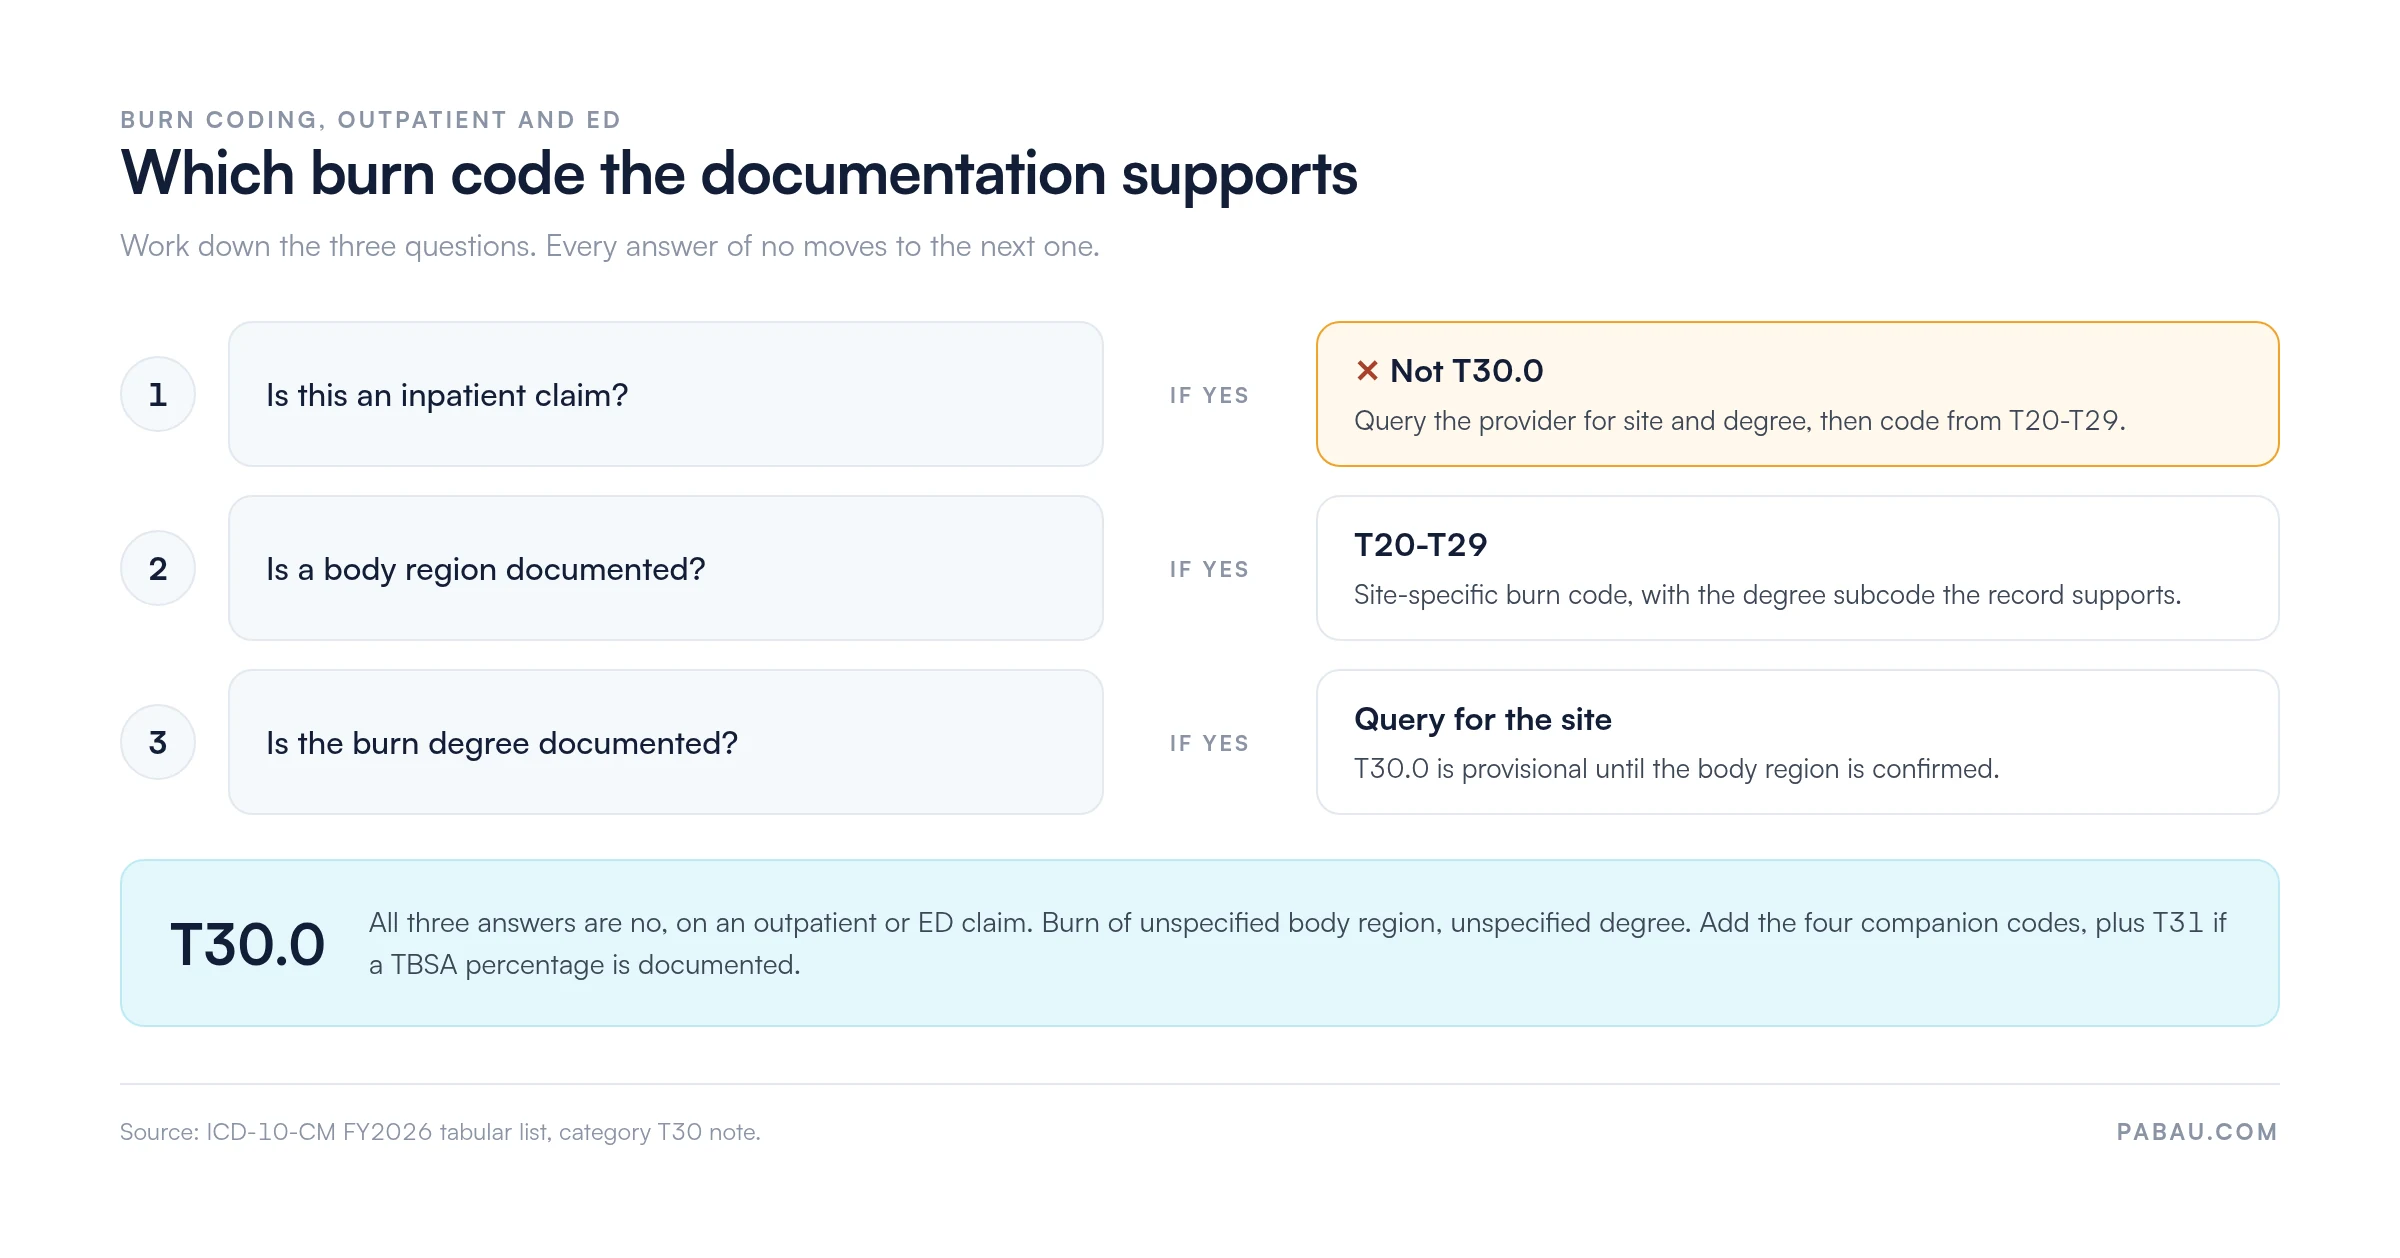2400x1258 pixels.
Task: Click the 'Not T30.0' heading
Action: point(1466,371)
